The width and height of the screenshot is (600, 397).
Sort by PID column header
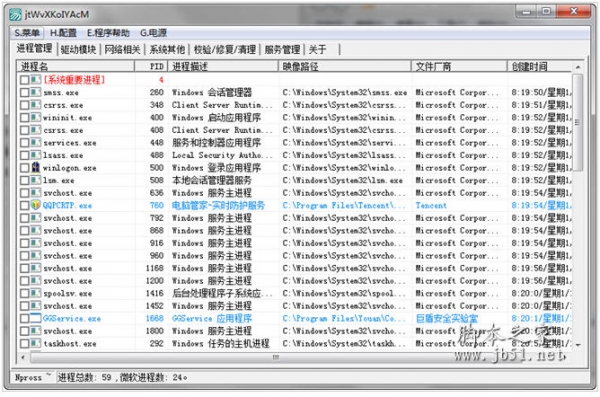point(152,67)
